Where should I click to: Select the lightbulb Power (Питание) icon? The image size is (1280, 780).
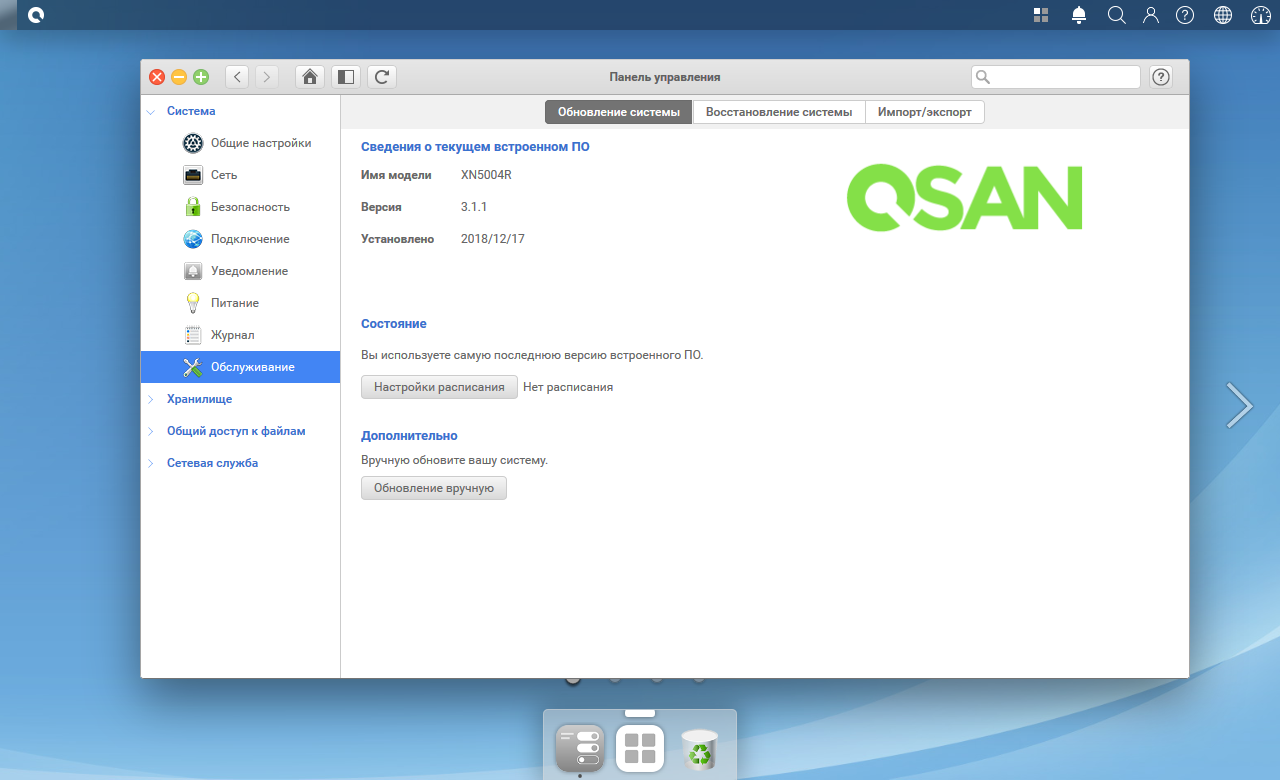193,303
